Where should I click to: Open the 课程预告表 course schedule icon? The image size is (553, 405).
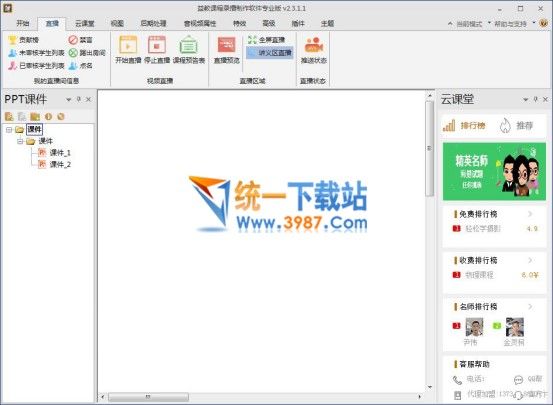pos(189,45)
